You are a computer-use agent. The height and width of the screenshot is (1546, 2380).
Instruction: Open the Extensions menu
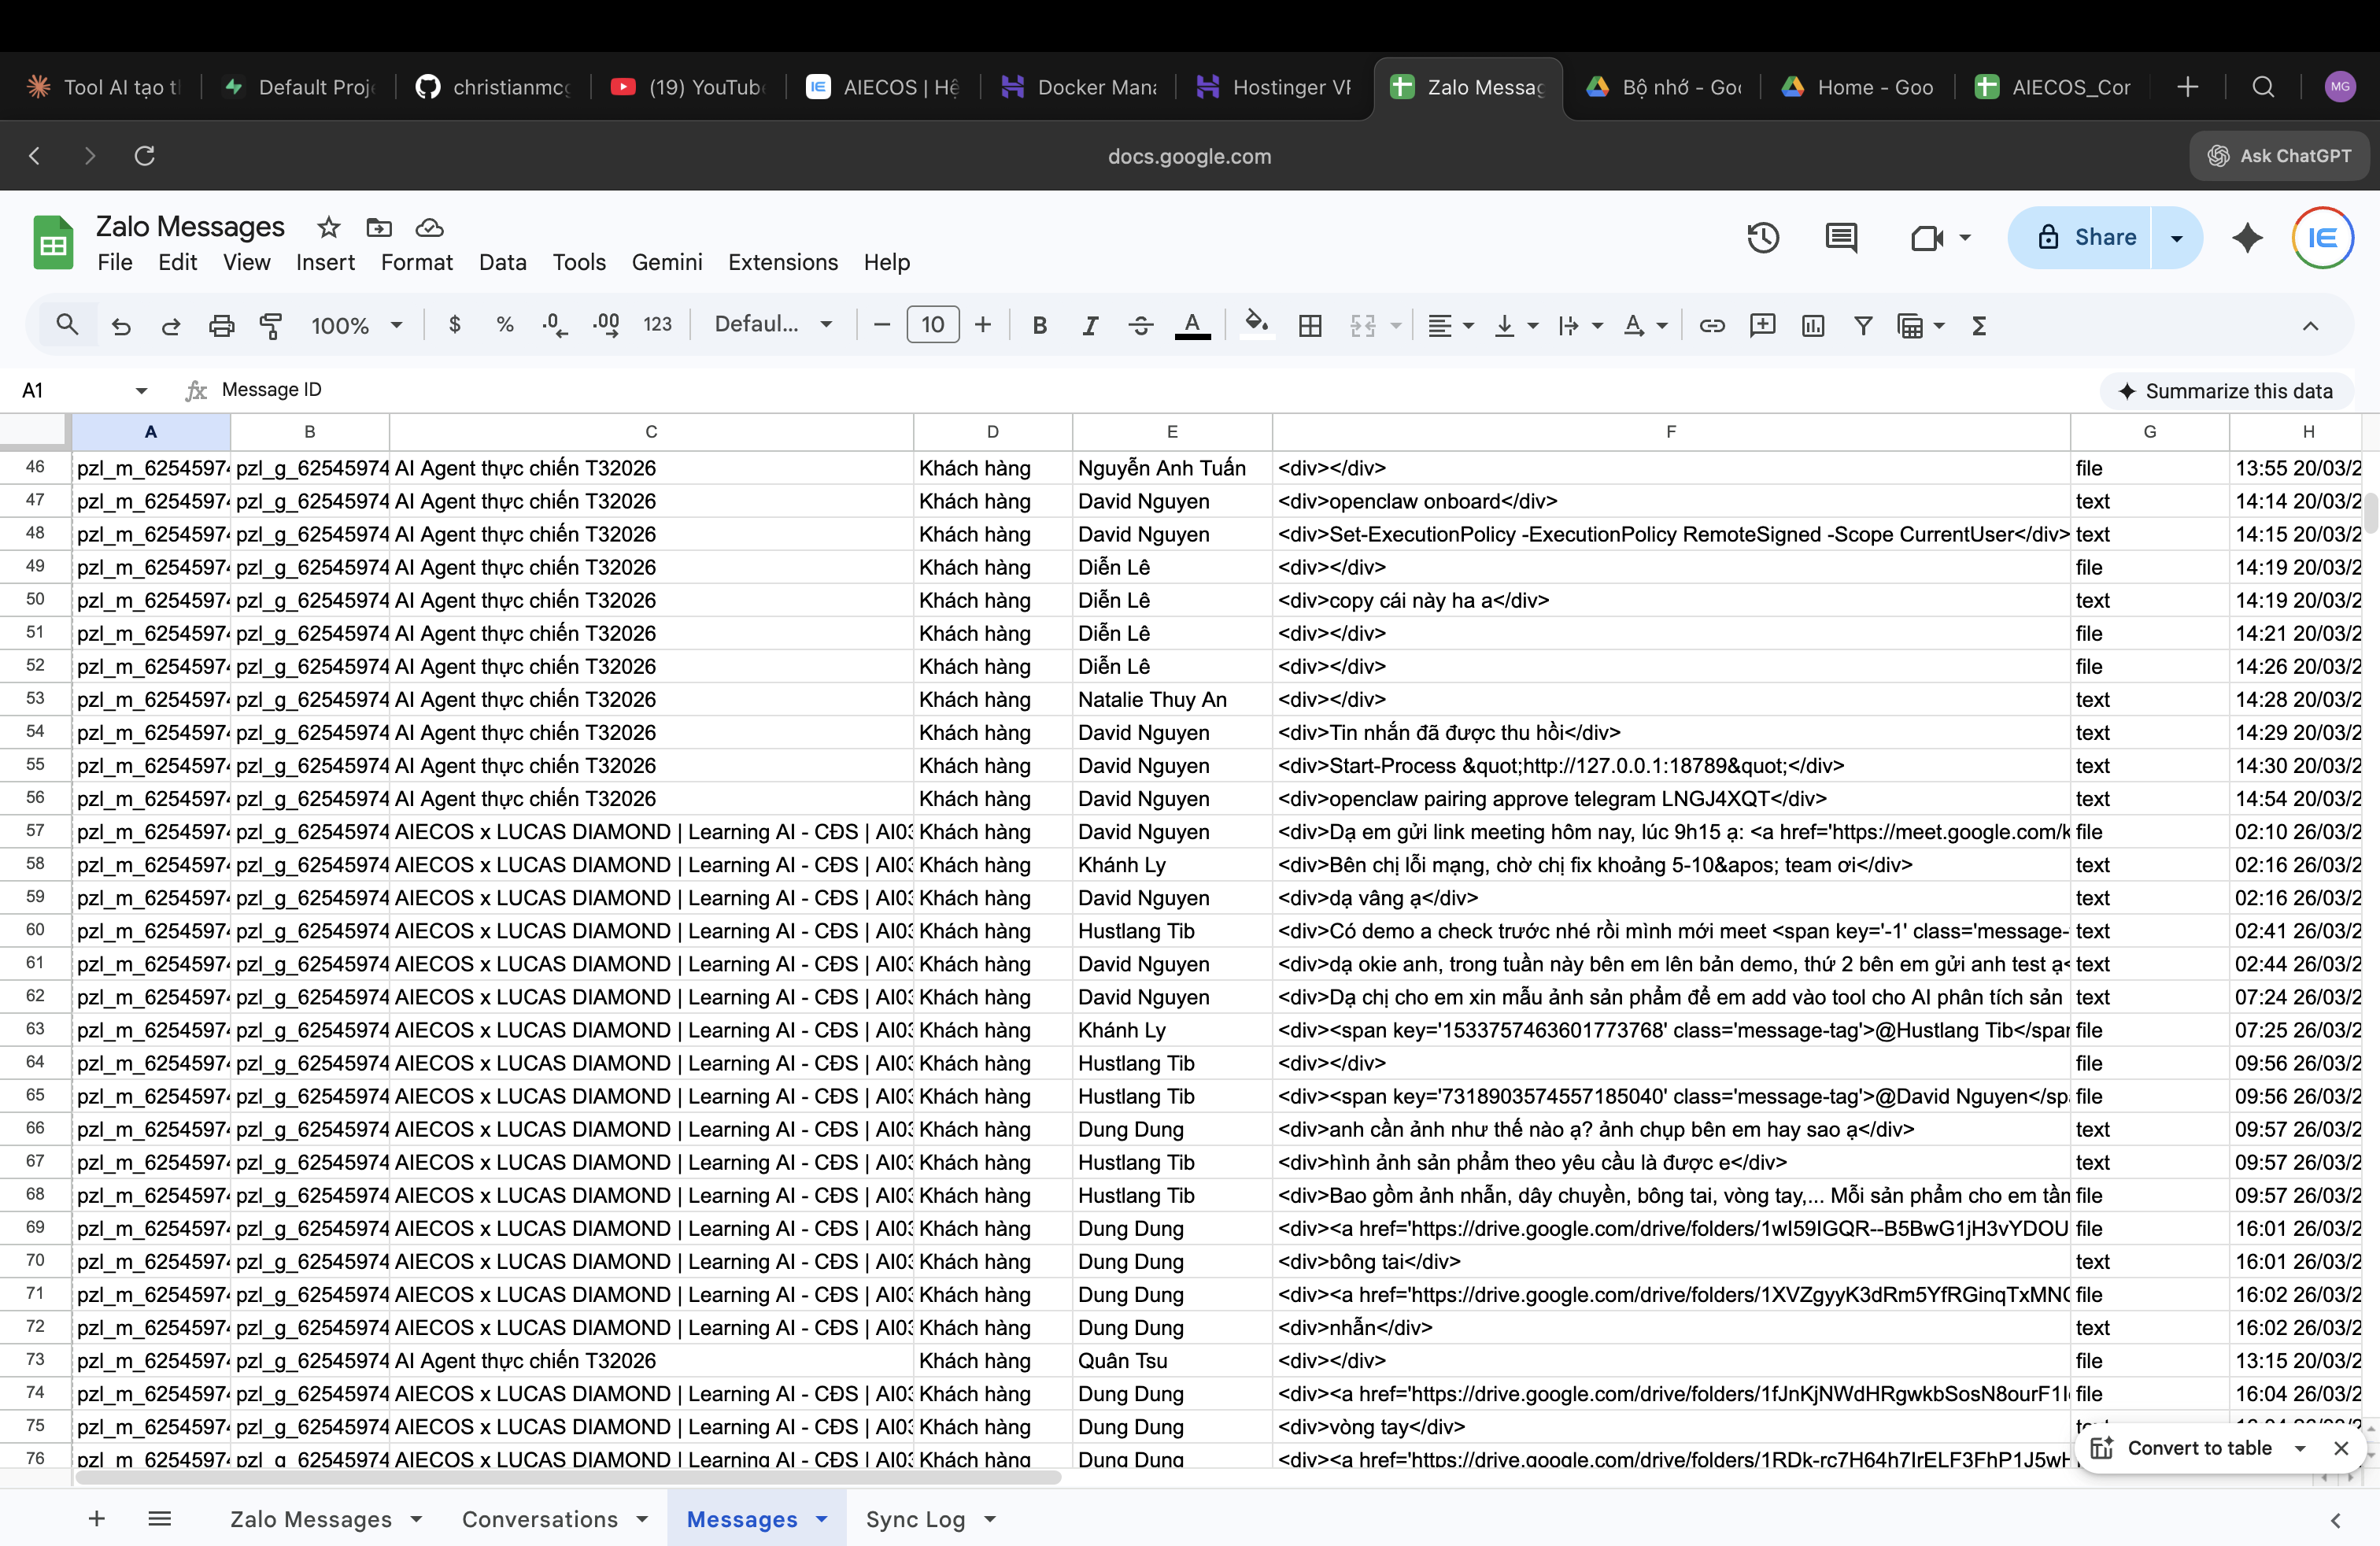(783, 262)
